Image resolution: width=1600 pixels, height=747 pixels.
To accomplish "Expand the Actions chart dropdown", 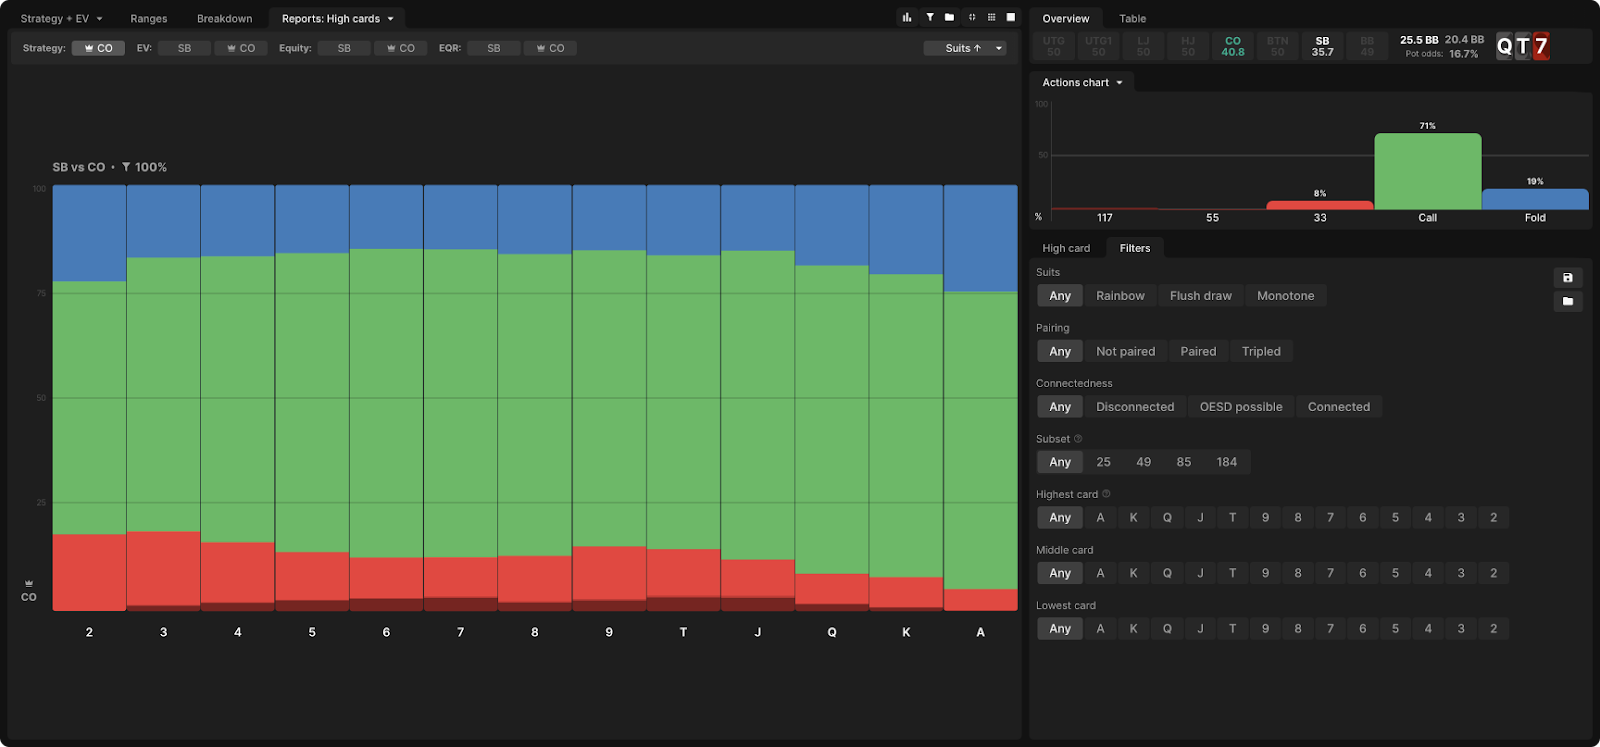I will [1082, 83].
